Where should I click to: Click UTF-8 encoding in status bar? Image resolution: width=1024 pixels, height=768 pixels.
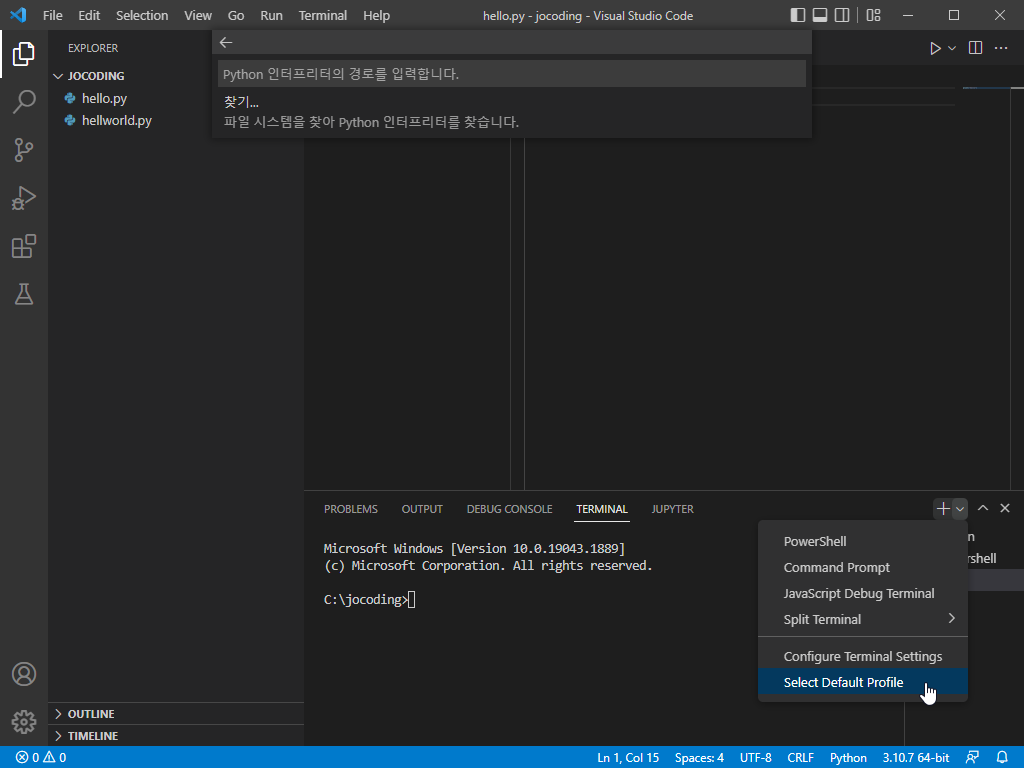(756, 758)
